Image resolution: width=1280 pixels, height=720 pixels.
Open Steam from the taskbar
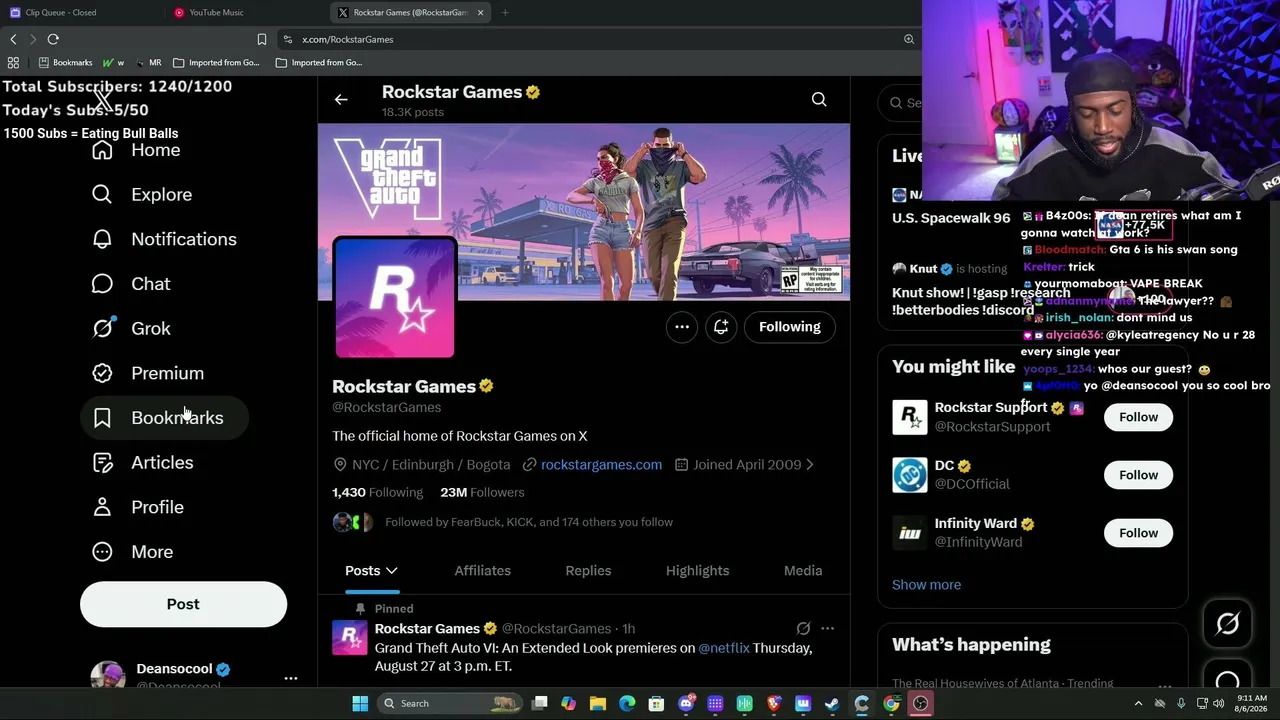click(x=832, y=703)
